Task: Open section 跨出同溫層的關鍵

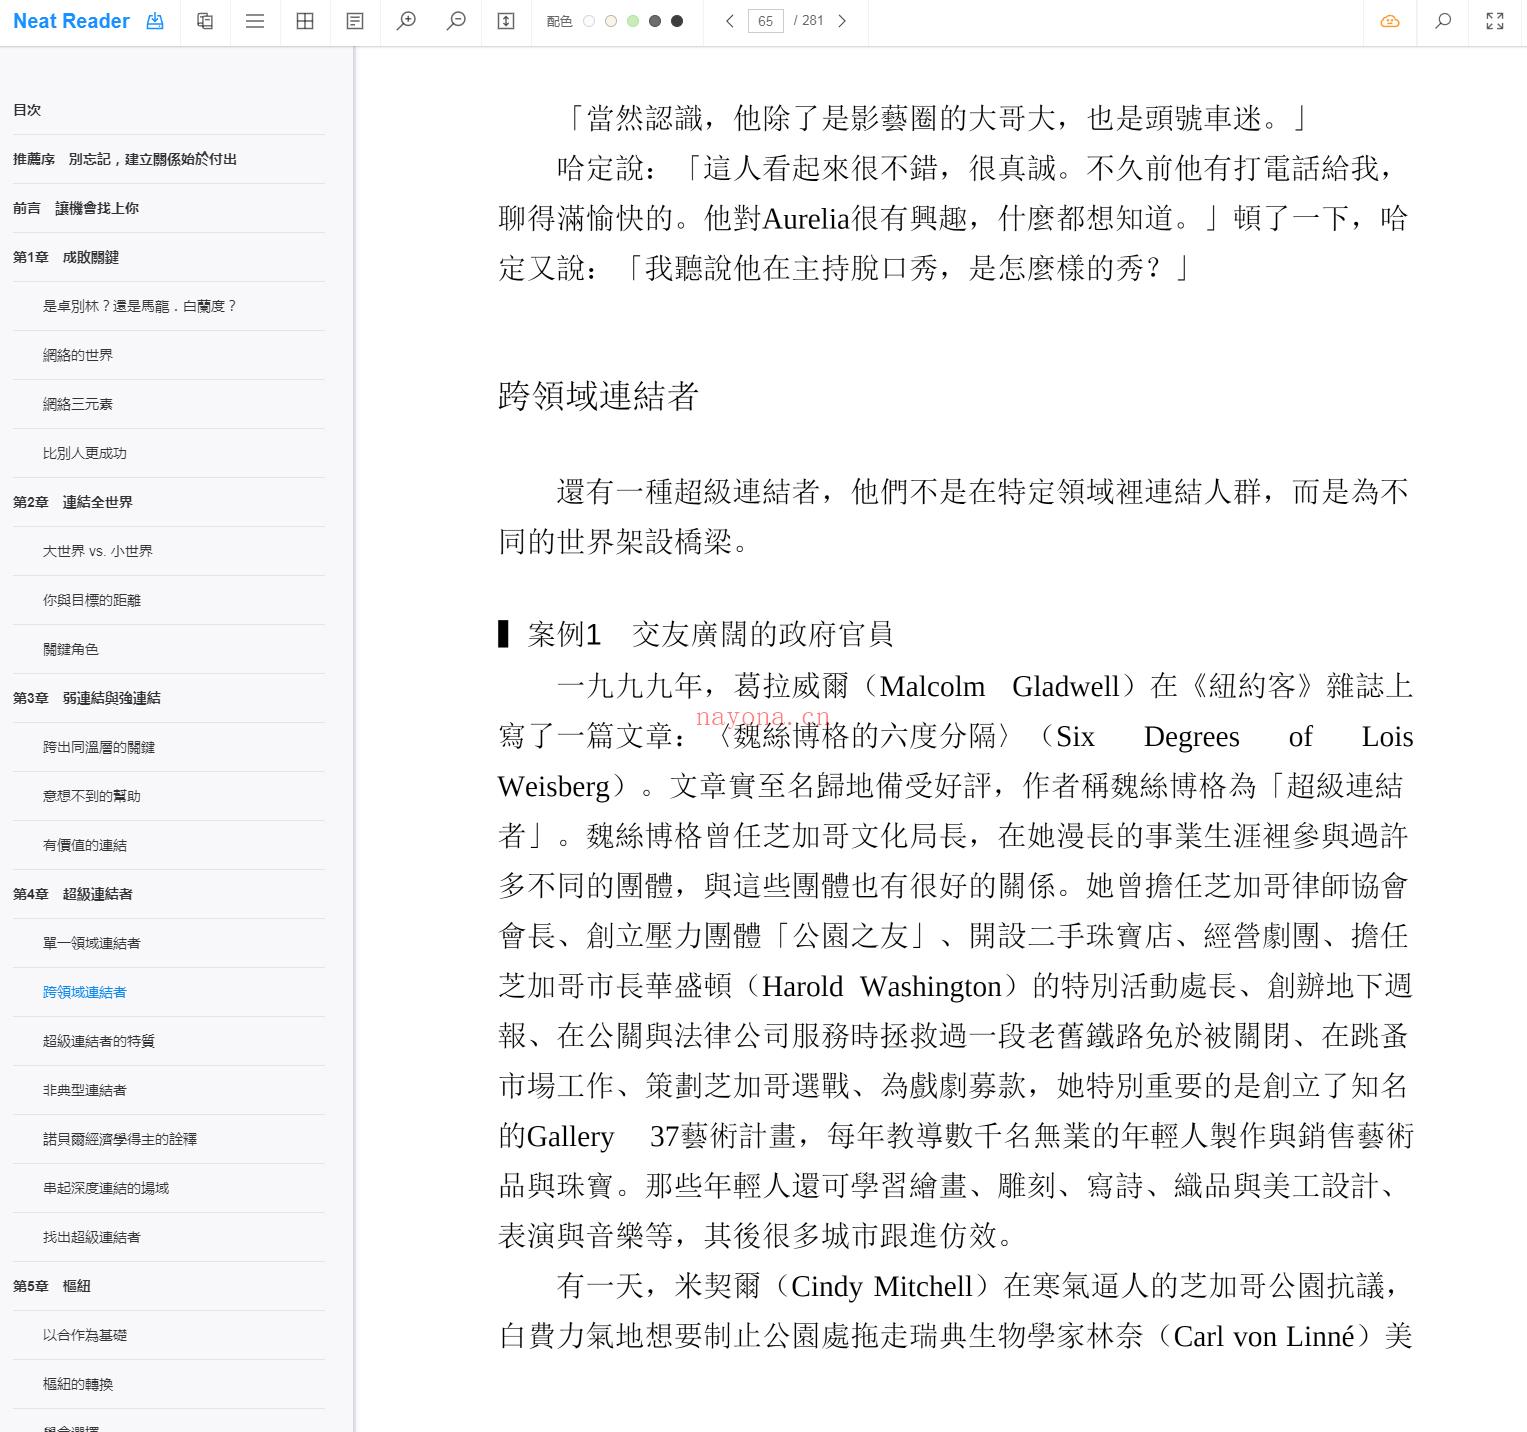Action: pyautogui.click(x=99, y=747)
